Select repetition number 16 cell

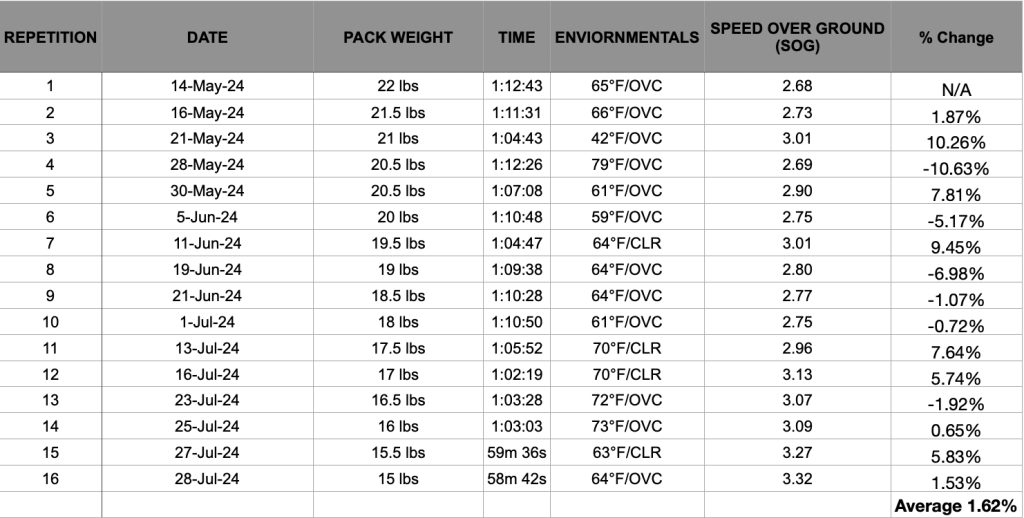tap(50, 478)
